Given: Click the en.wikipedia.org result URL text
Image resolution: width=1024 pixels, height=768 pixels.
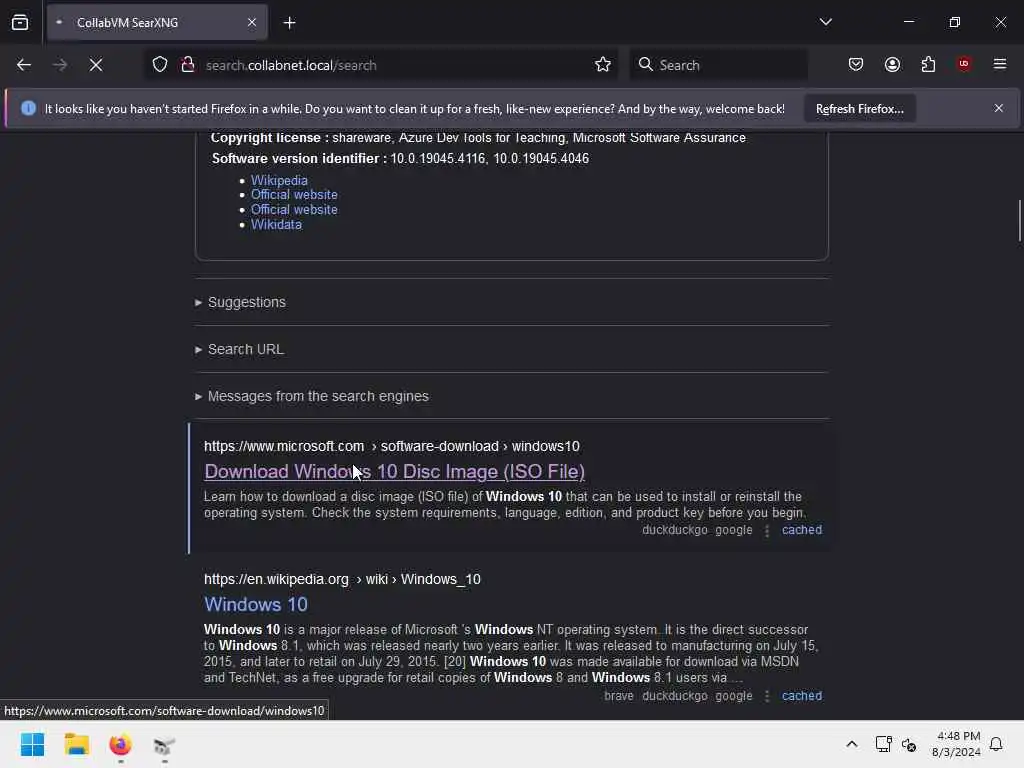Looking at the screenshot, I should (x=342, y=579).
